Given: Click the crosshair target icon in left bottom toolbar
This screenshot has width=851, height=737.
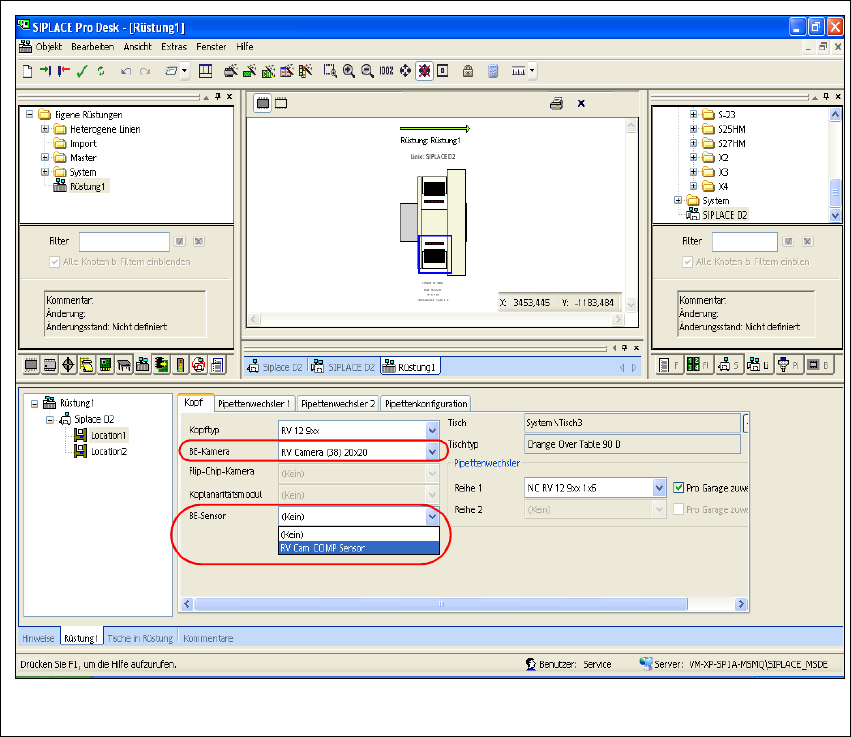Looking at the screenshot, I should coord(68,365).
